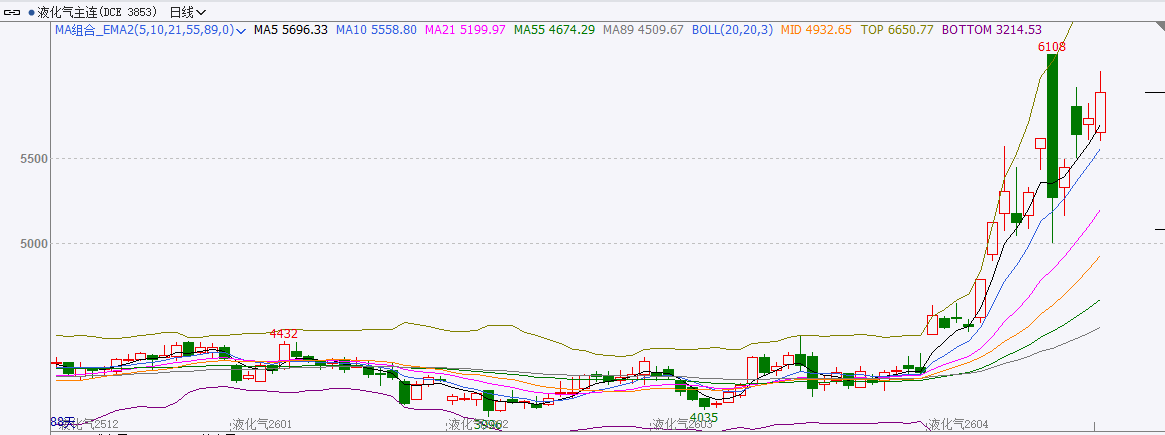Click the 液化气2604 contract marker on time axis
Screen dimensions: 1165x435
(959, 425)
